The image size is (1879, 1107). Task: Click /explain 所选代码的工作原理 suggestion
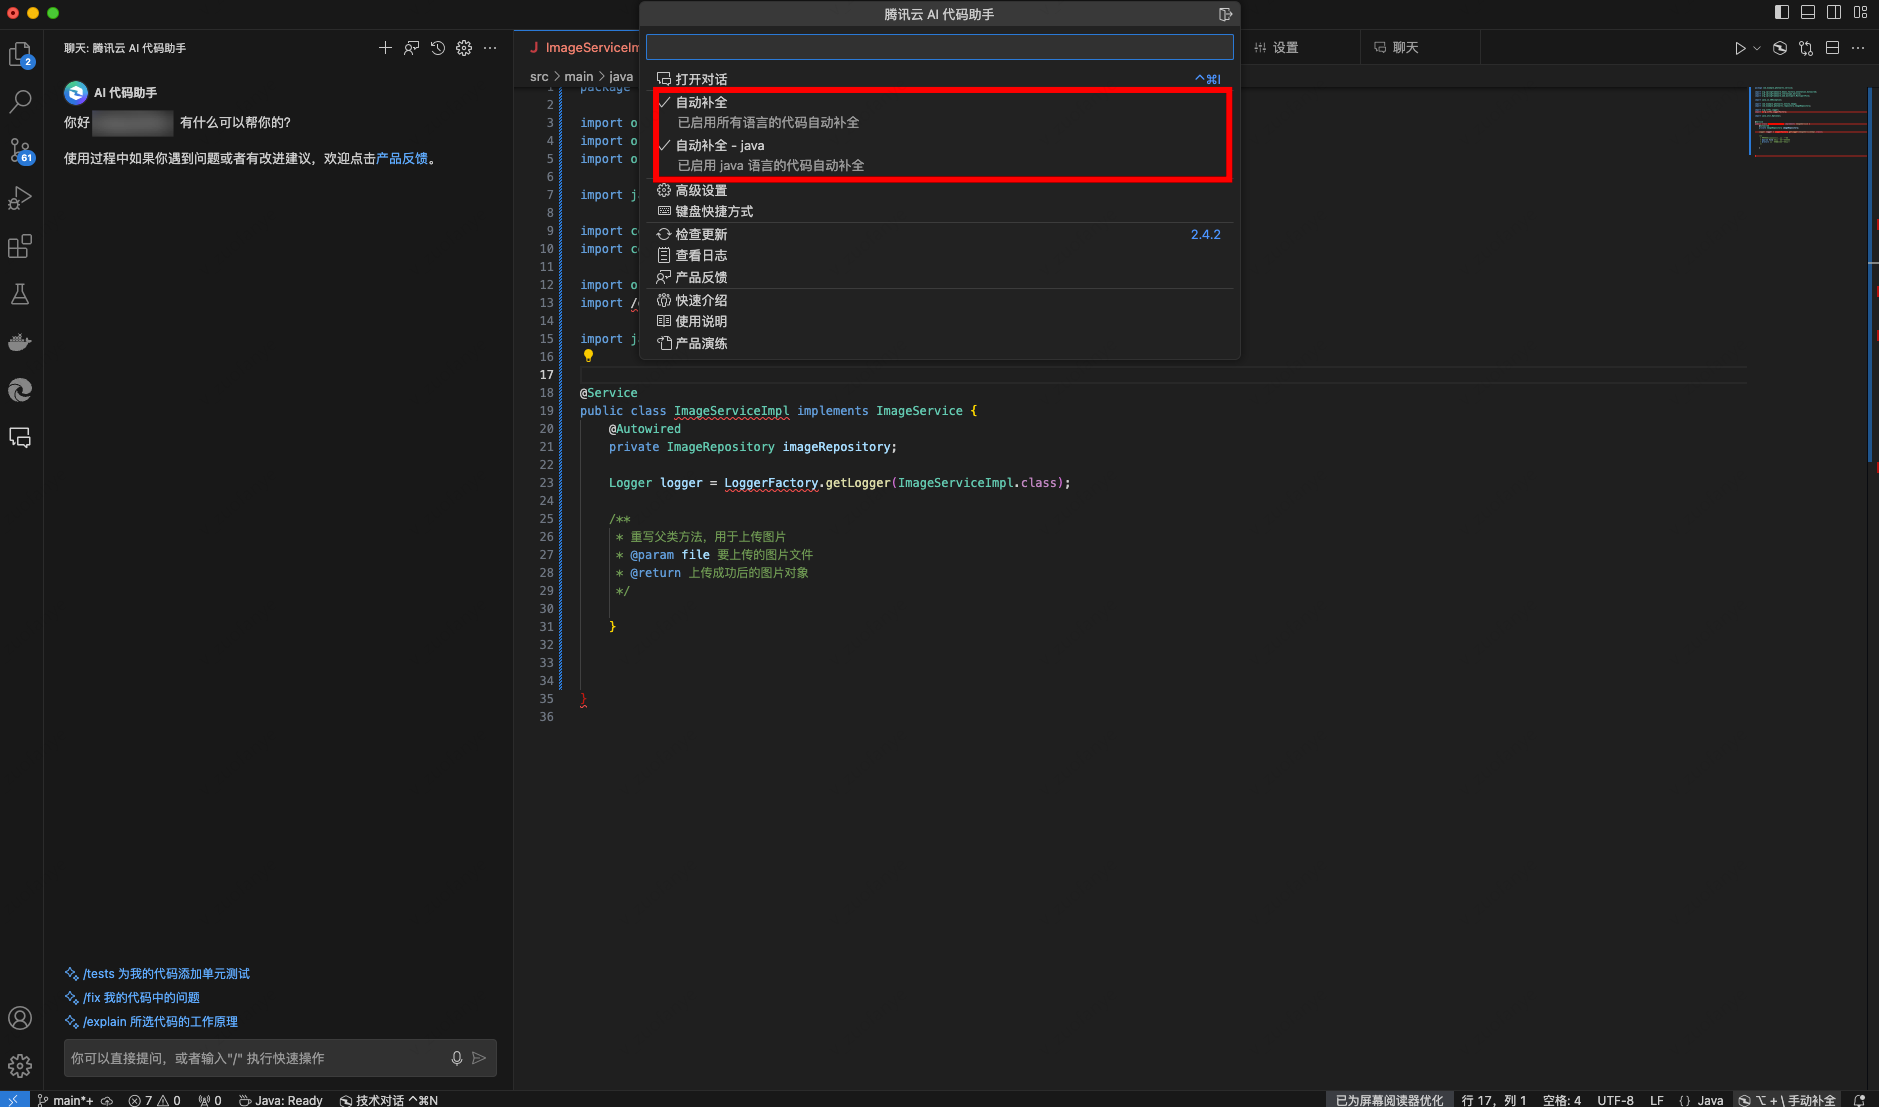(151, 1021)
